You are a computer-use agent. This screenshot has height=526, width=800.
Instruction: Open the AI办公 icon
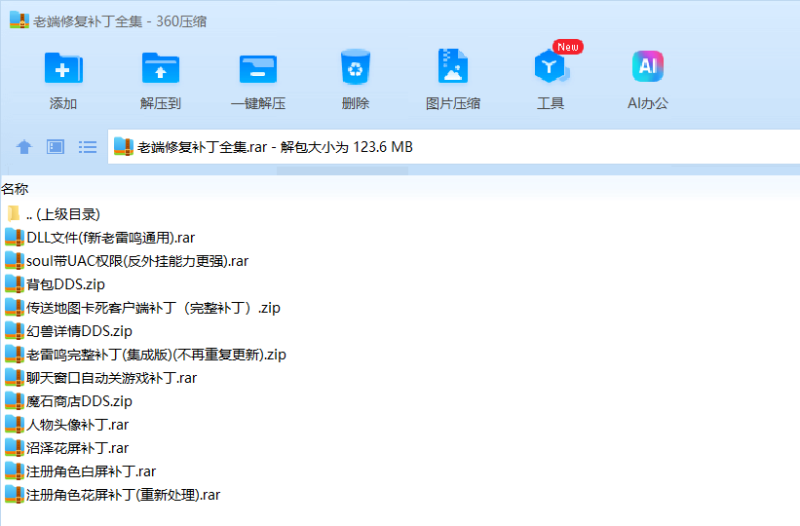647,66
